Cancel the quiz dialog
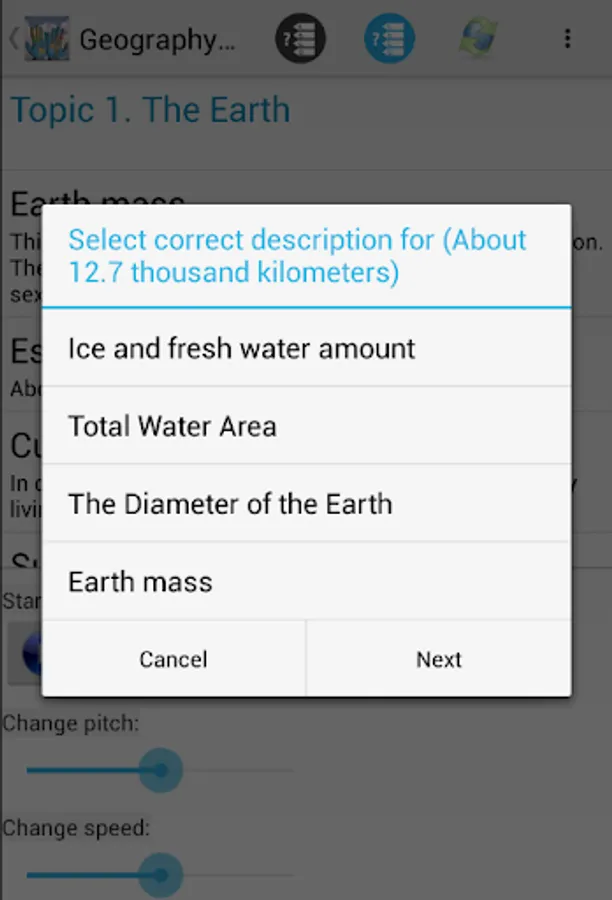 coord(174,659)
